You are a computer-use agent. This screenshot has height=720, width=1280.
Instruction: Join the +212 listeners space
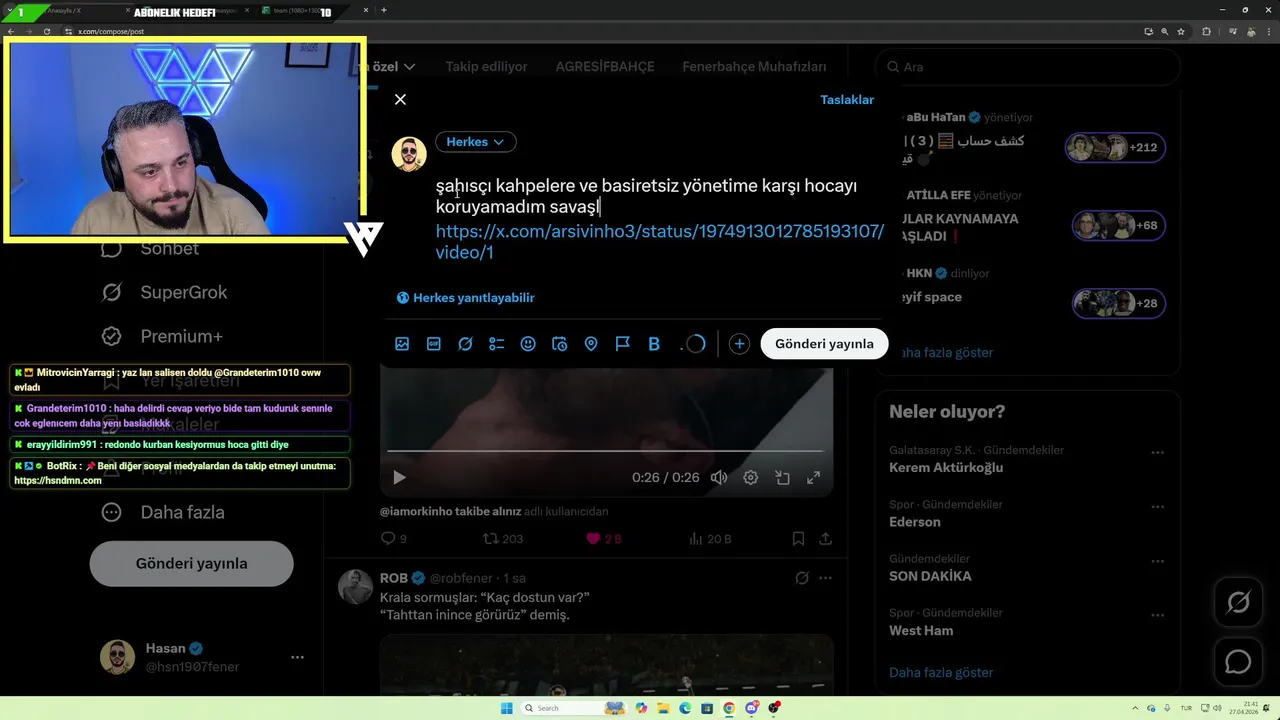(x=1115, y=148)
